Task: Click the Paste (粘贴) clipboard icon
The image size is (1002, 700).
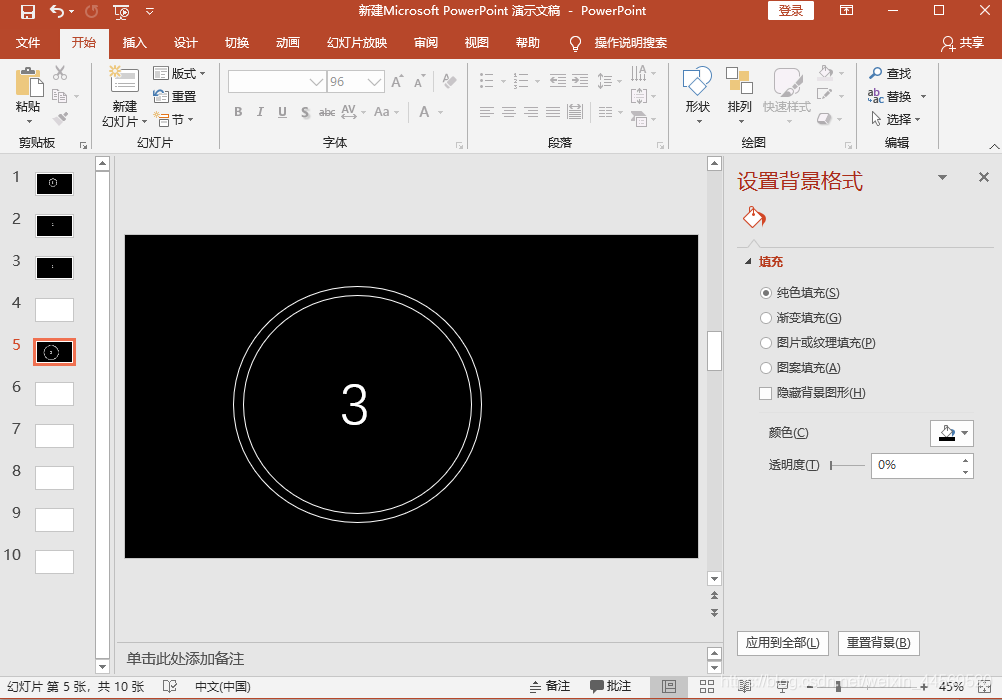Action: 28,83
